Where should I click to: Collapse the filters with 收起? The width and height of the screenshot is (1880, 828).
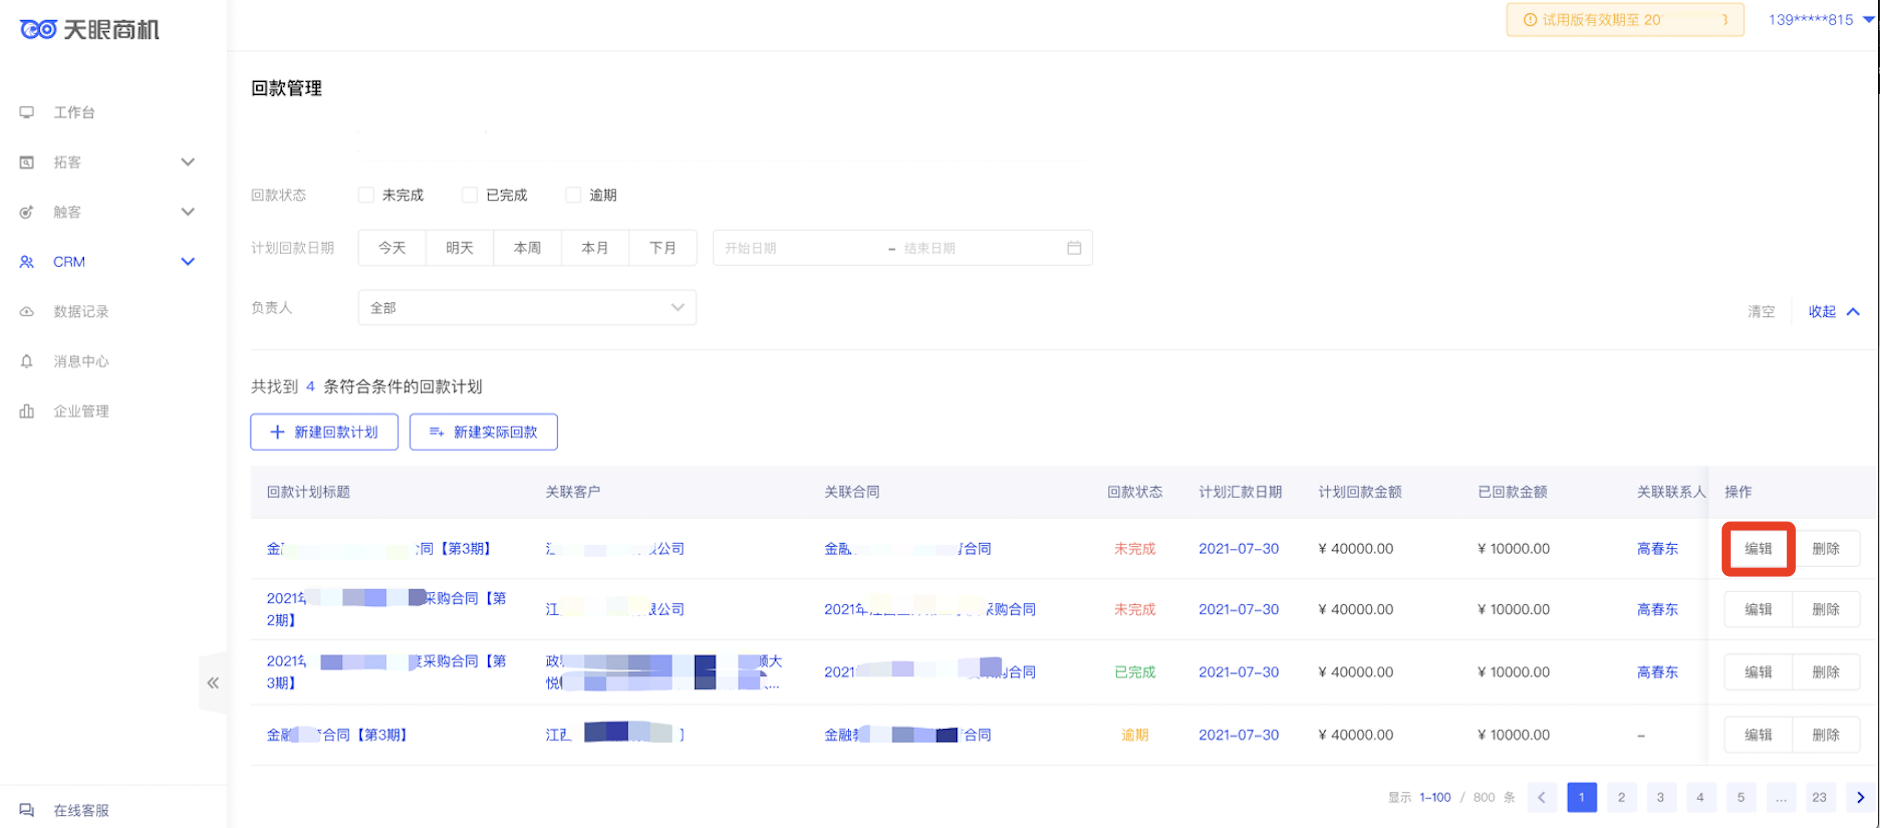1834,312
